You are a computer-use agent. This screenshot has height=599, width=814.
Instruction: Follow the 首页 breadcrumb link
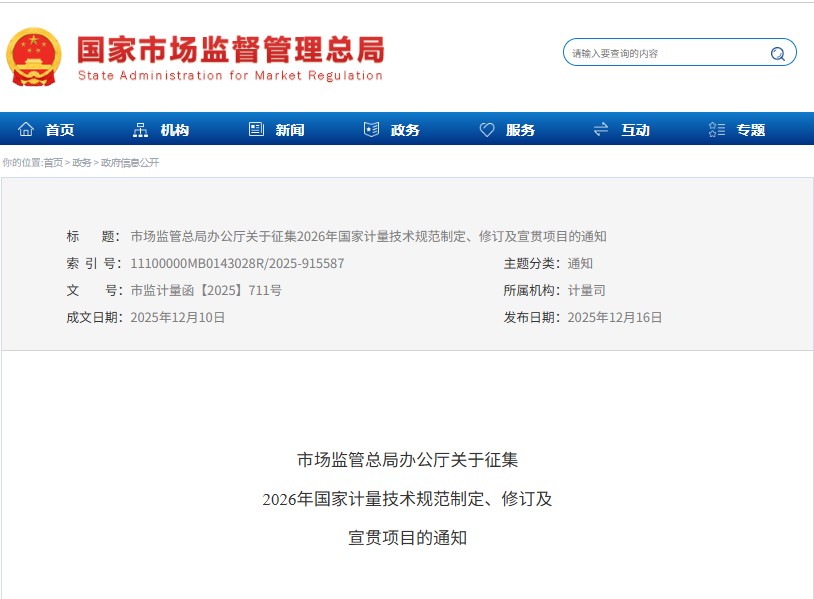pos(53,163)
